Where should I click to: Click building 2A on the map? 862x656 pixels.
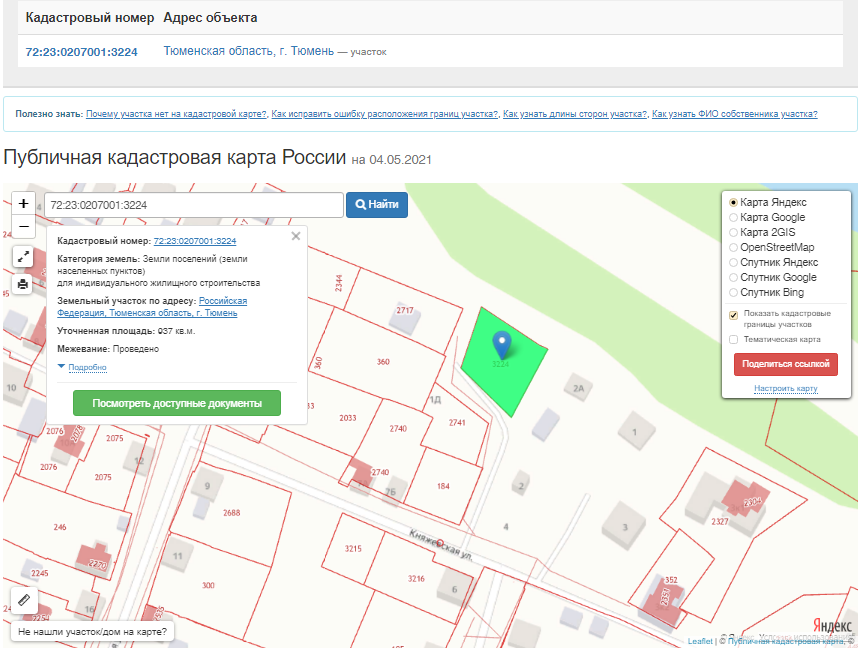578,388
